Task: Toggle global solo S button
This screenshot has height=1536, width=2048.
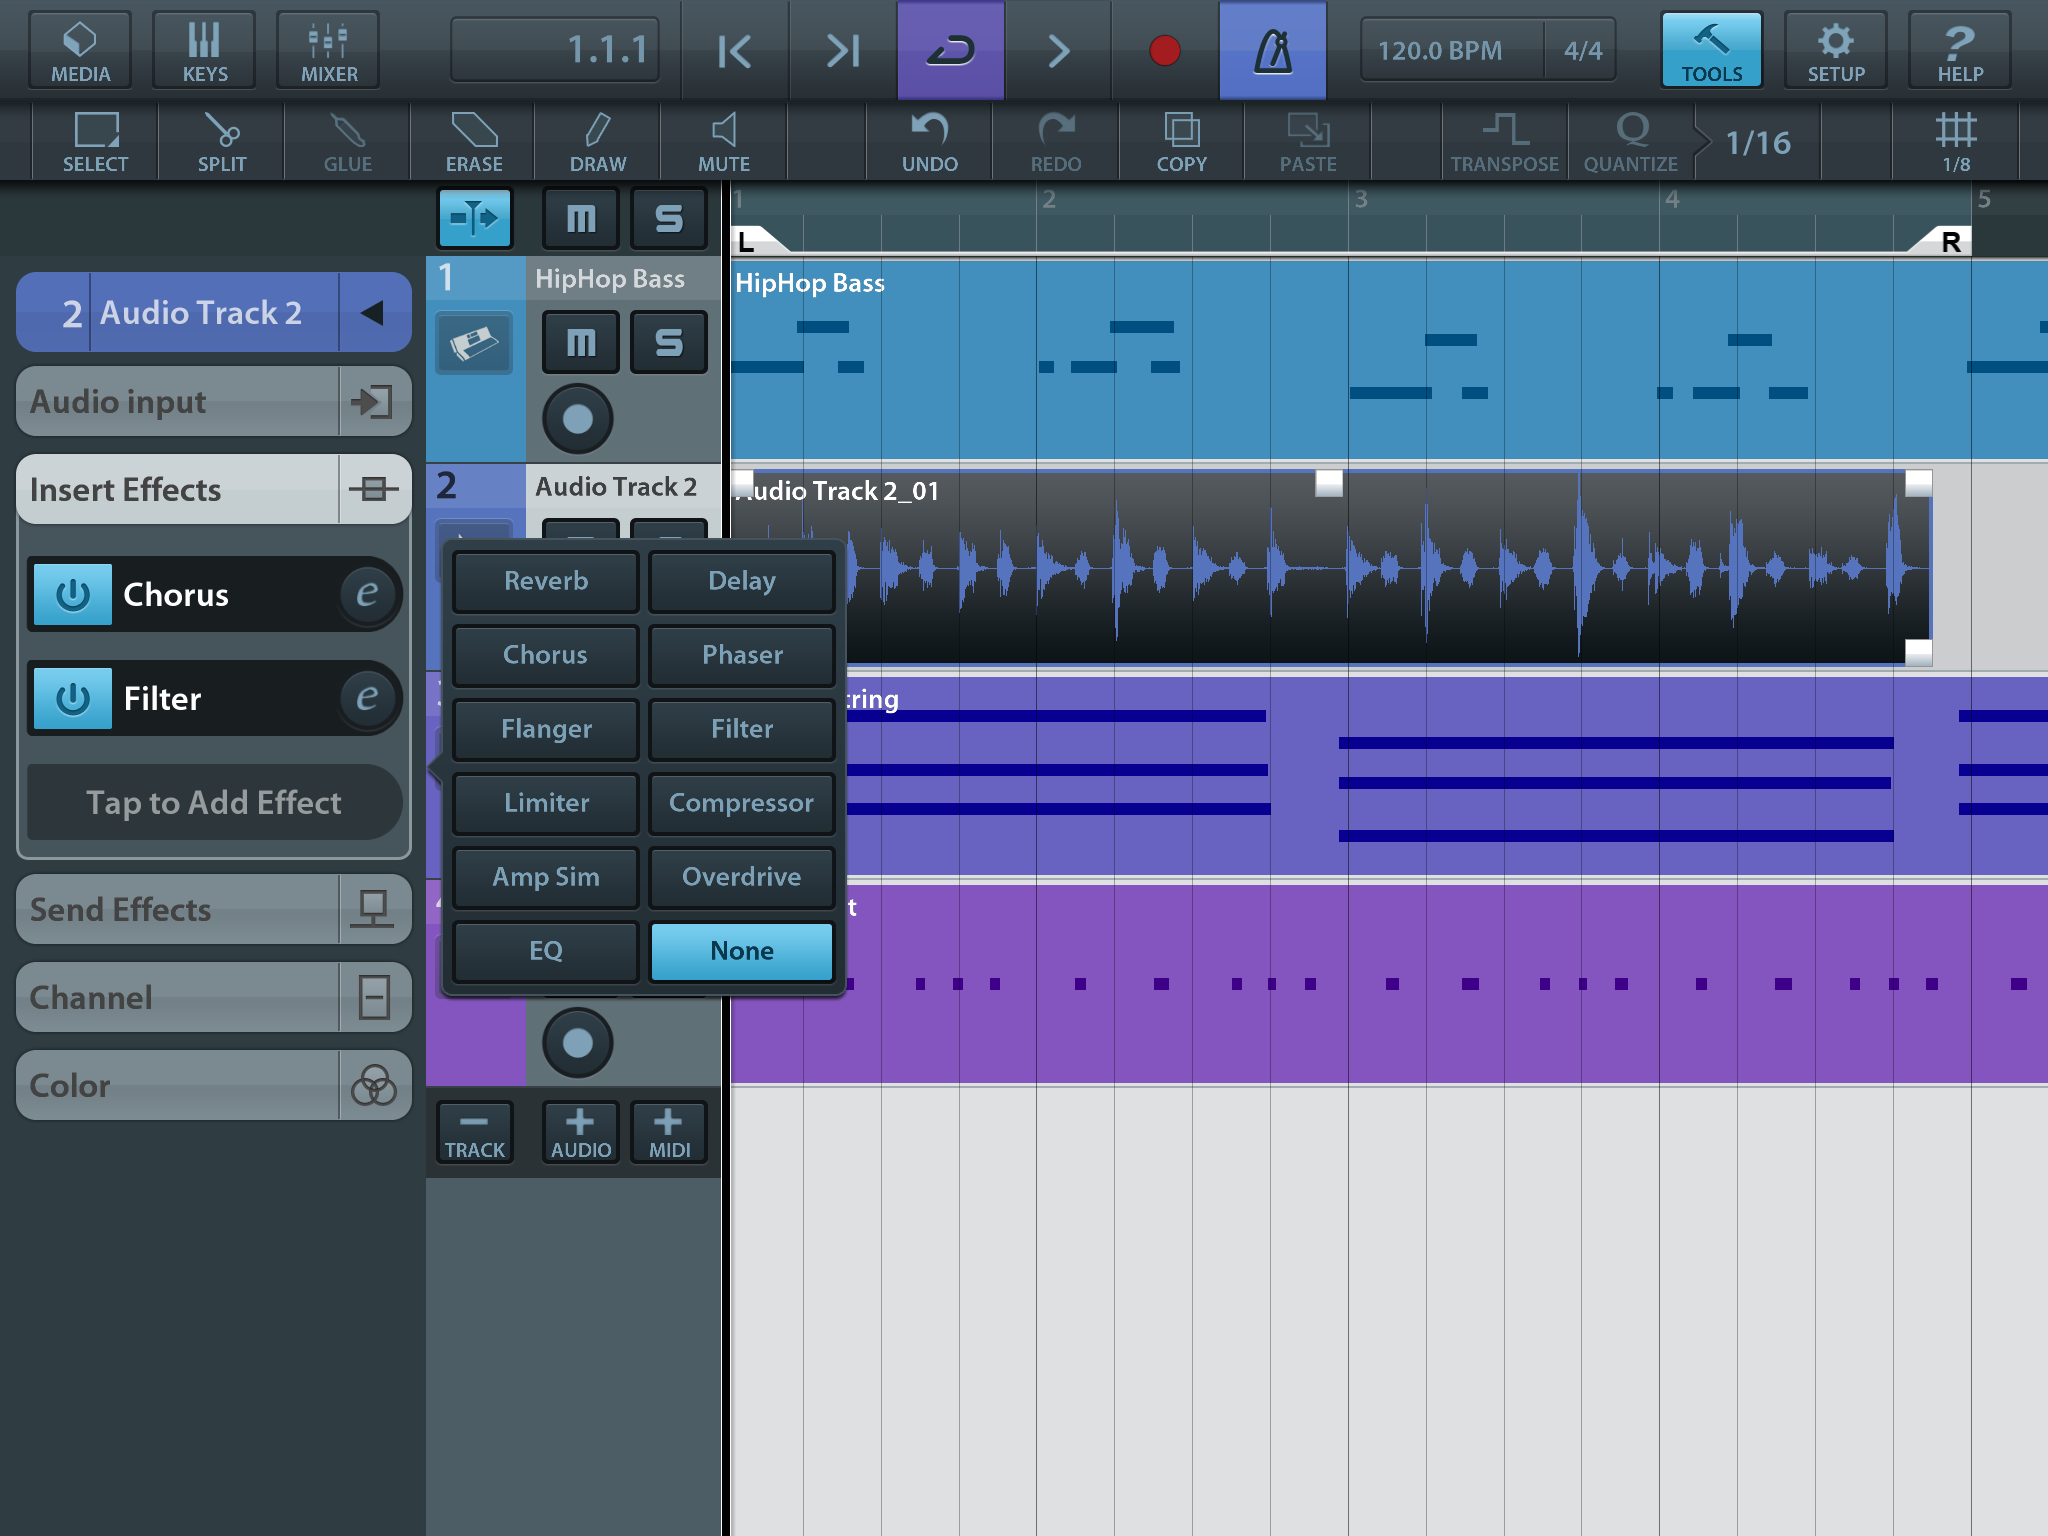Action: click(x=669, y=217)
